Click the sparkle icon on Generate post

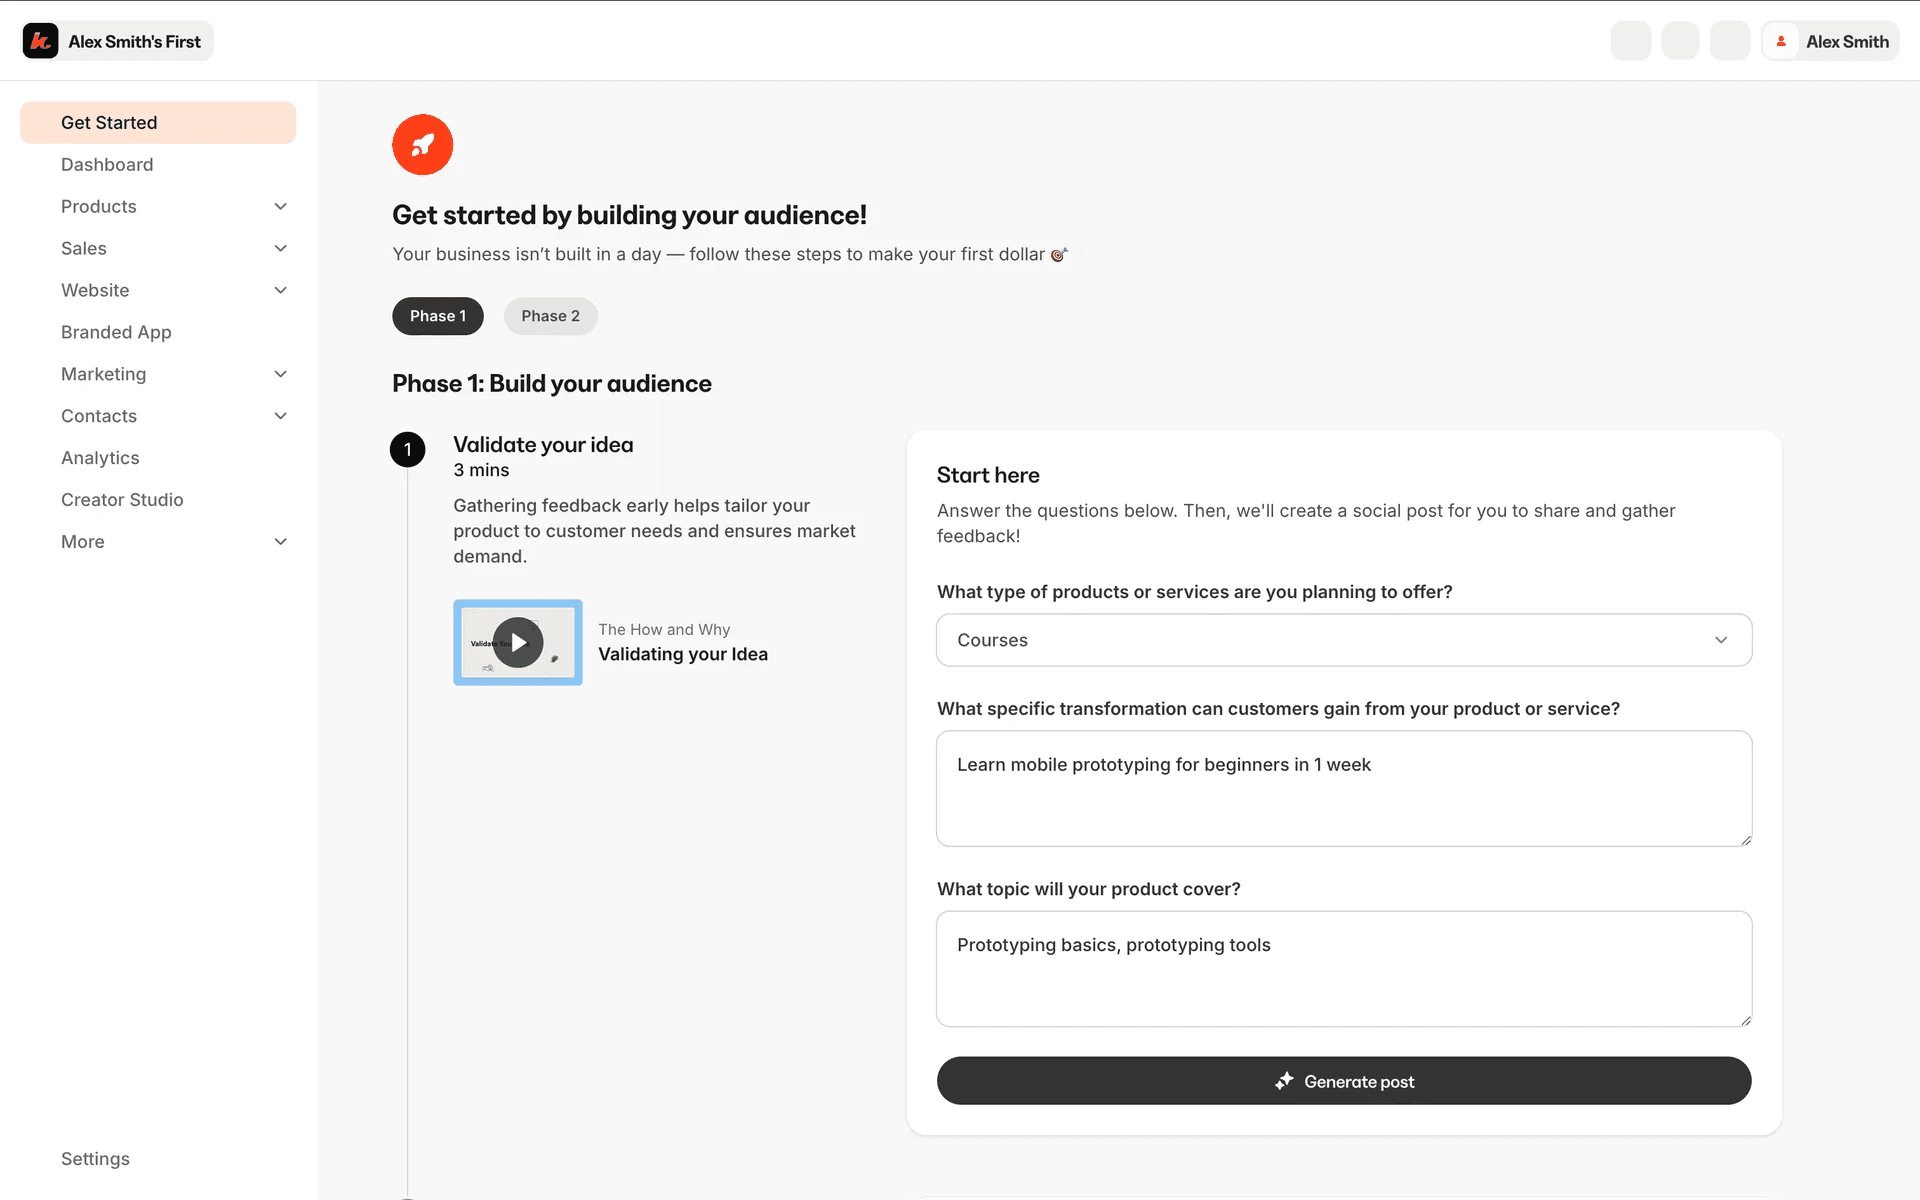pyautogui.click(x=1284, y=1081)
